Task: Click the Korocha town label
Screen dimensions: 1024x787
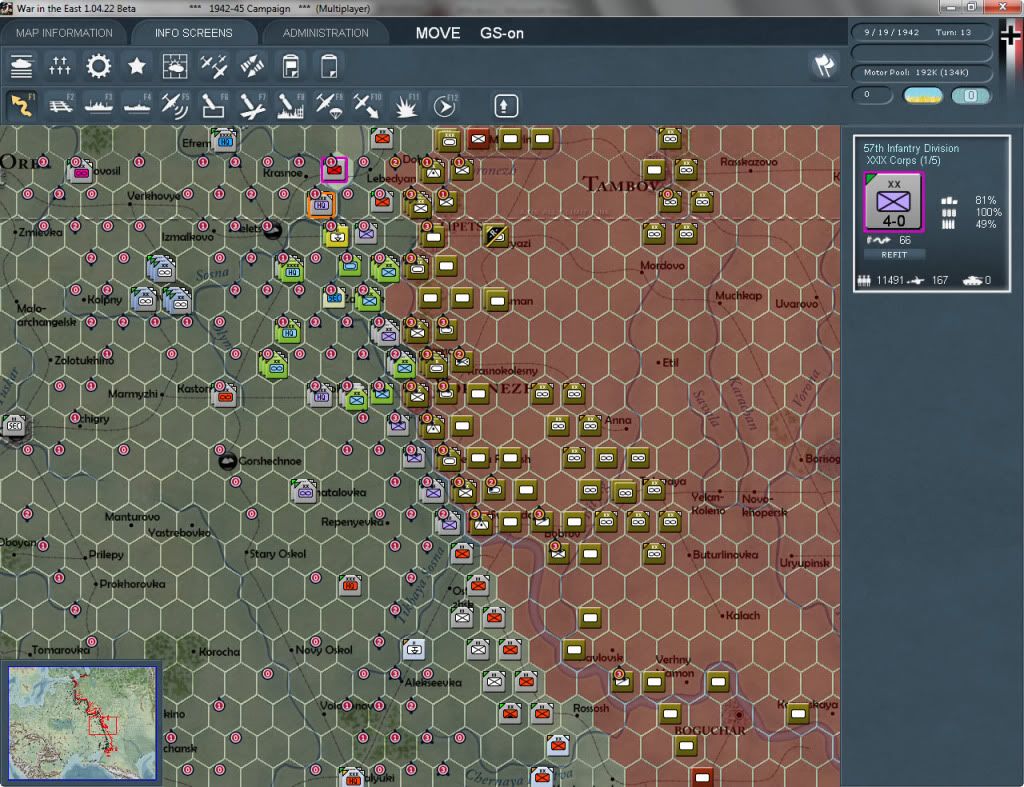Action: [219, 652]
